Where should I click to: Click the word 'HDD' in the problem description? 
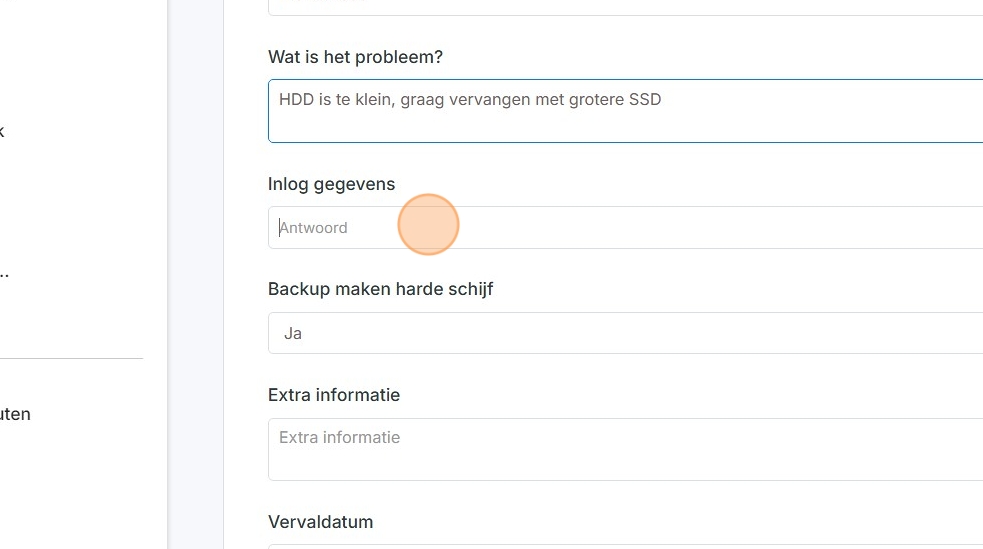pos(296,100)
